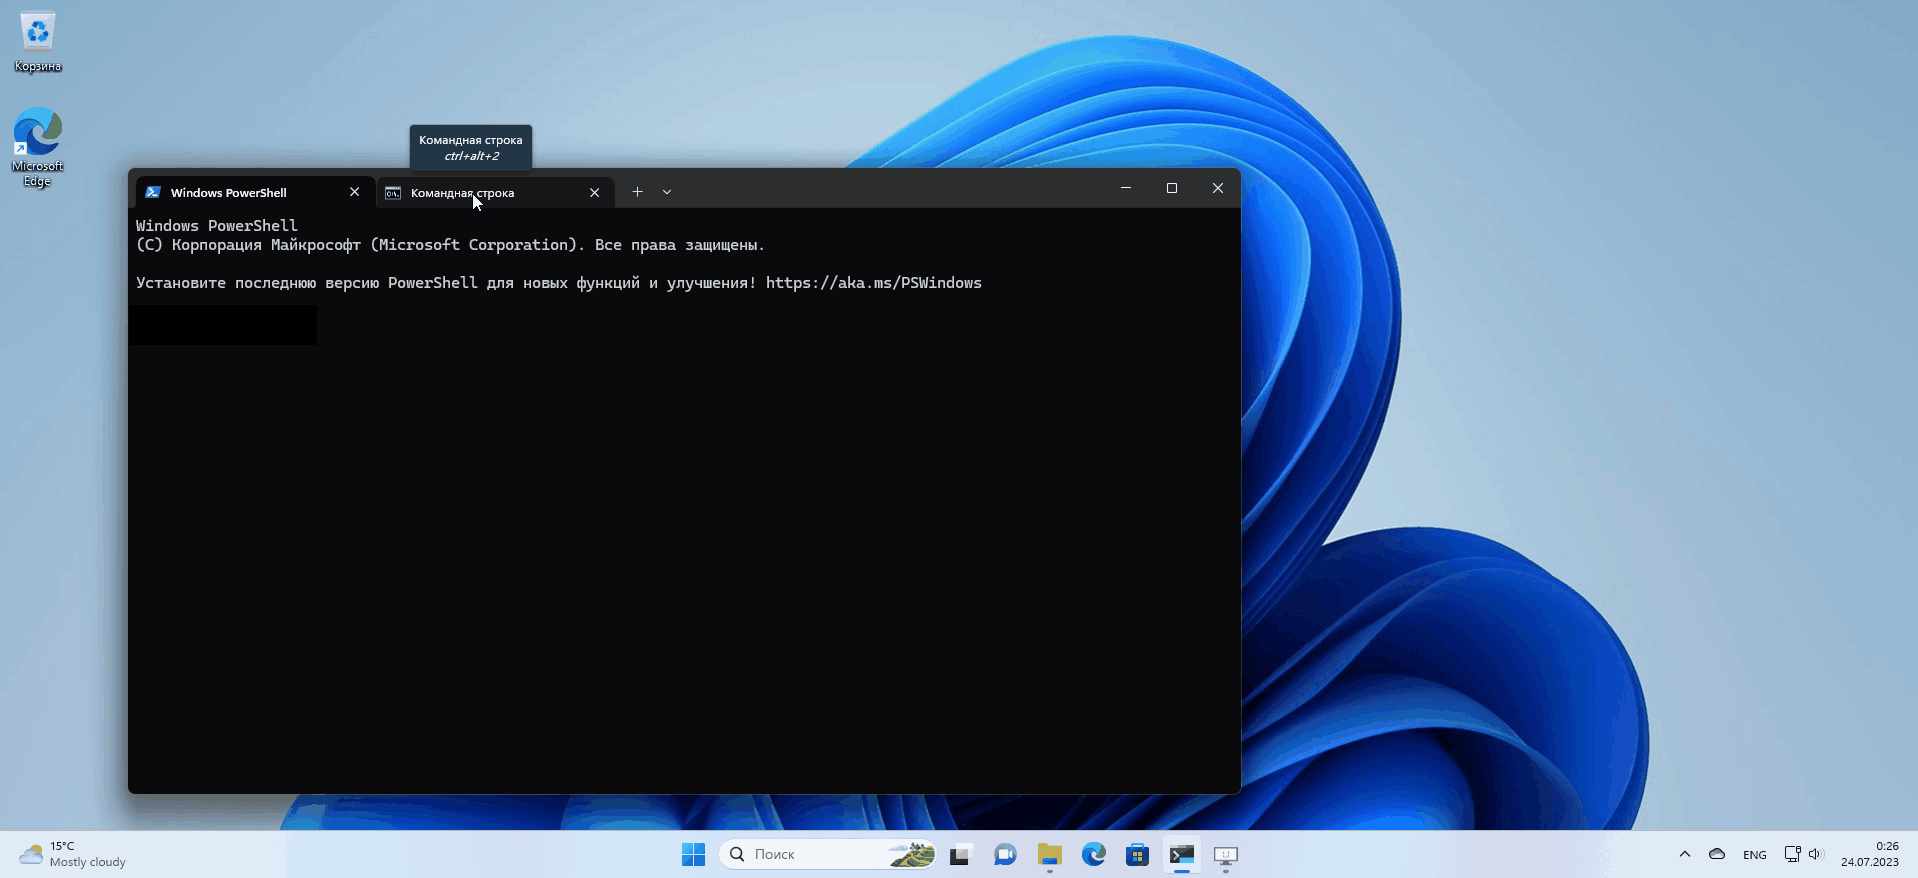Close the Командная строка tab

coord(594,192)
